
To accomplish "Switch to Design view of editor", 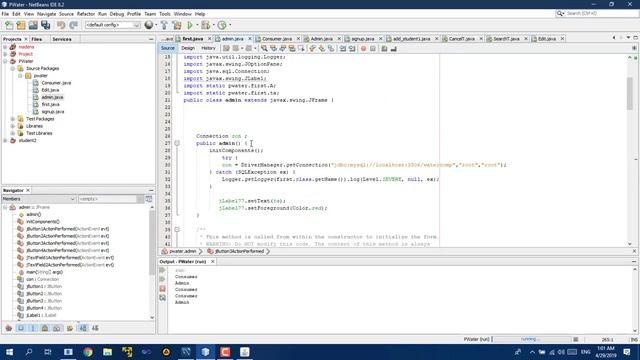I will tap(188, 48).
